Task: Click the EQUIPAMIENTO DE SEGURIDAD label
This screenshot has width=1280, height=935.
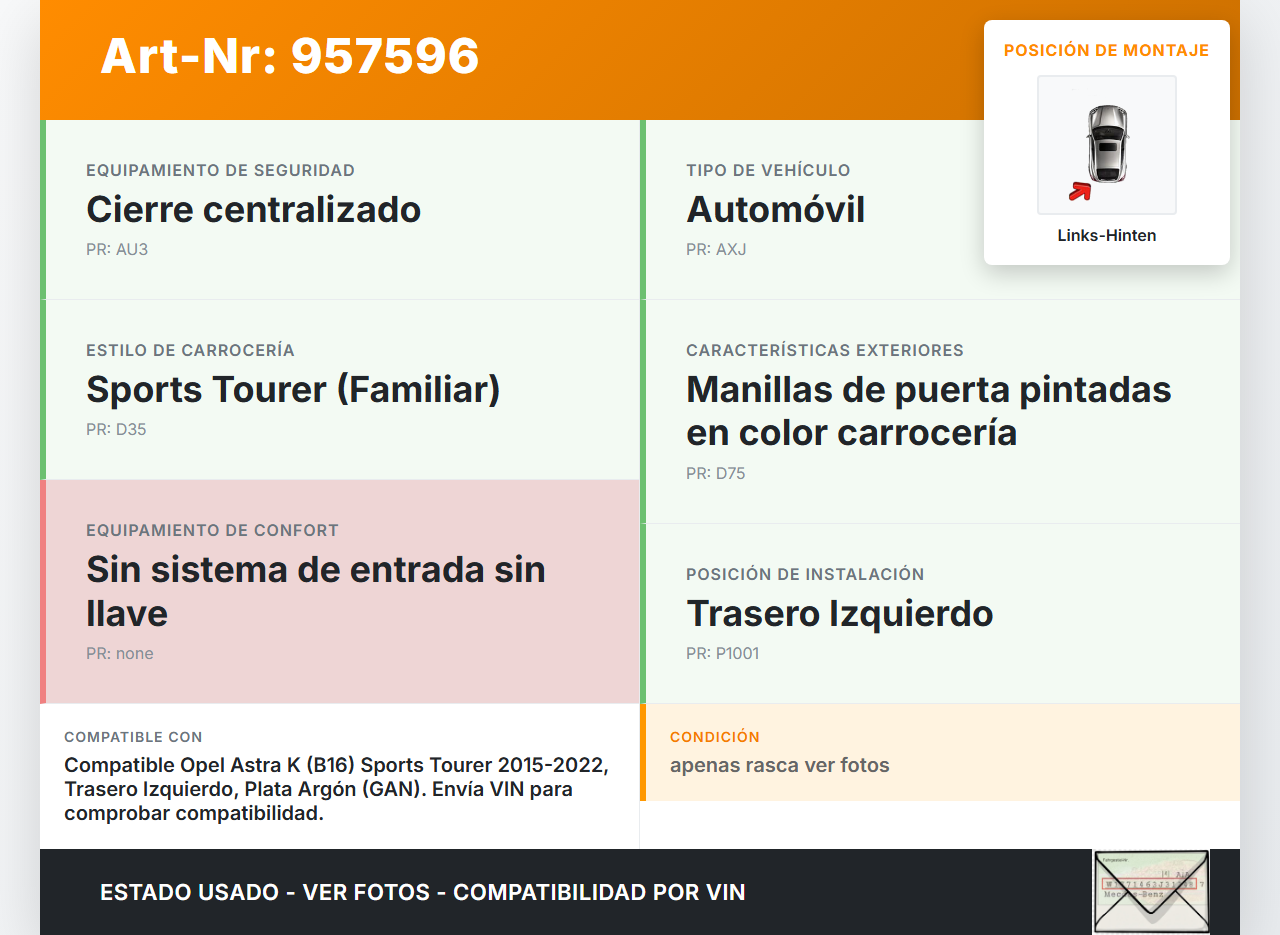Action: (x=221, y=170)
